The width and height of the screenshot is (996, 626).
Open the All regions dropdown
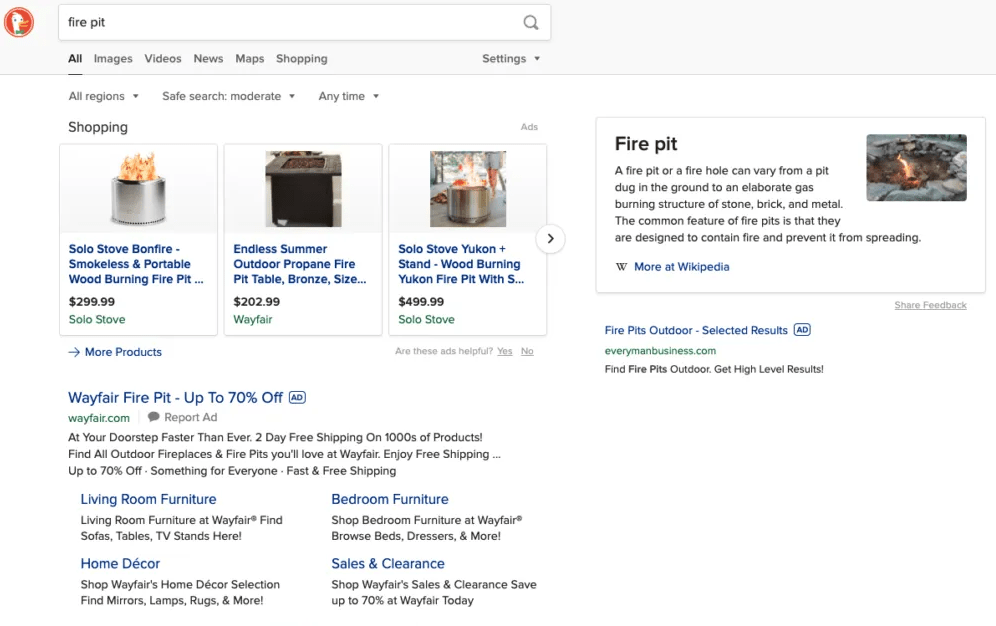[x=104, y=96]
